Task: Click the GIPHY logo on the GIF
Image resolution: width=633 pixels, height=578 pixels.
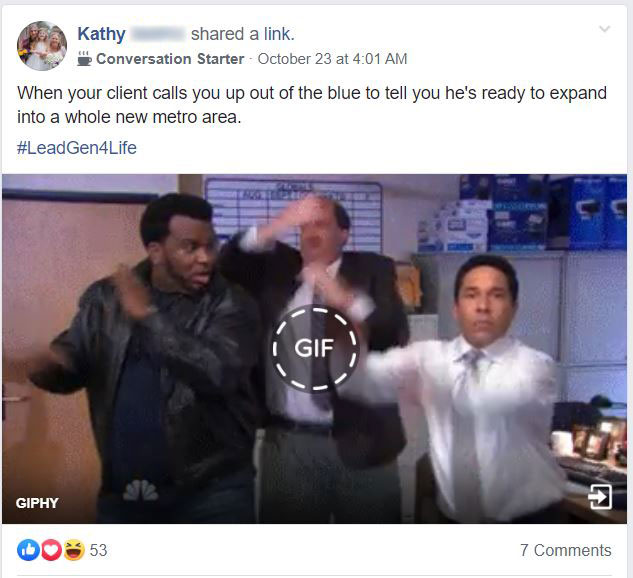Action: click(37, 503)
